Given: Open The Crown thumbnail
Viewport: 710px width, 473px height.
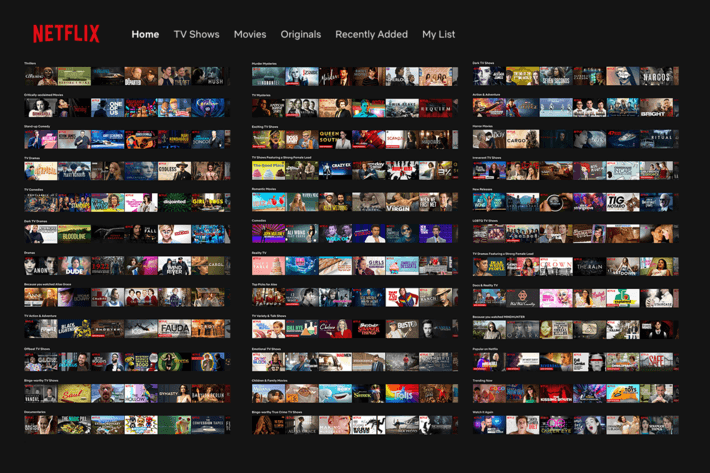Looking at the screenshot, I should [556, 267].
